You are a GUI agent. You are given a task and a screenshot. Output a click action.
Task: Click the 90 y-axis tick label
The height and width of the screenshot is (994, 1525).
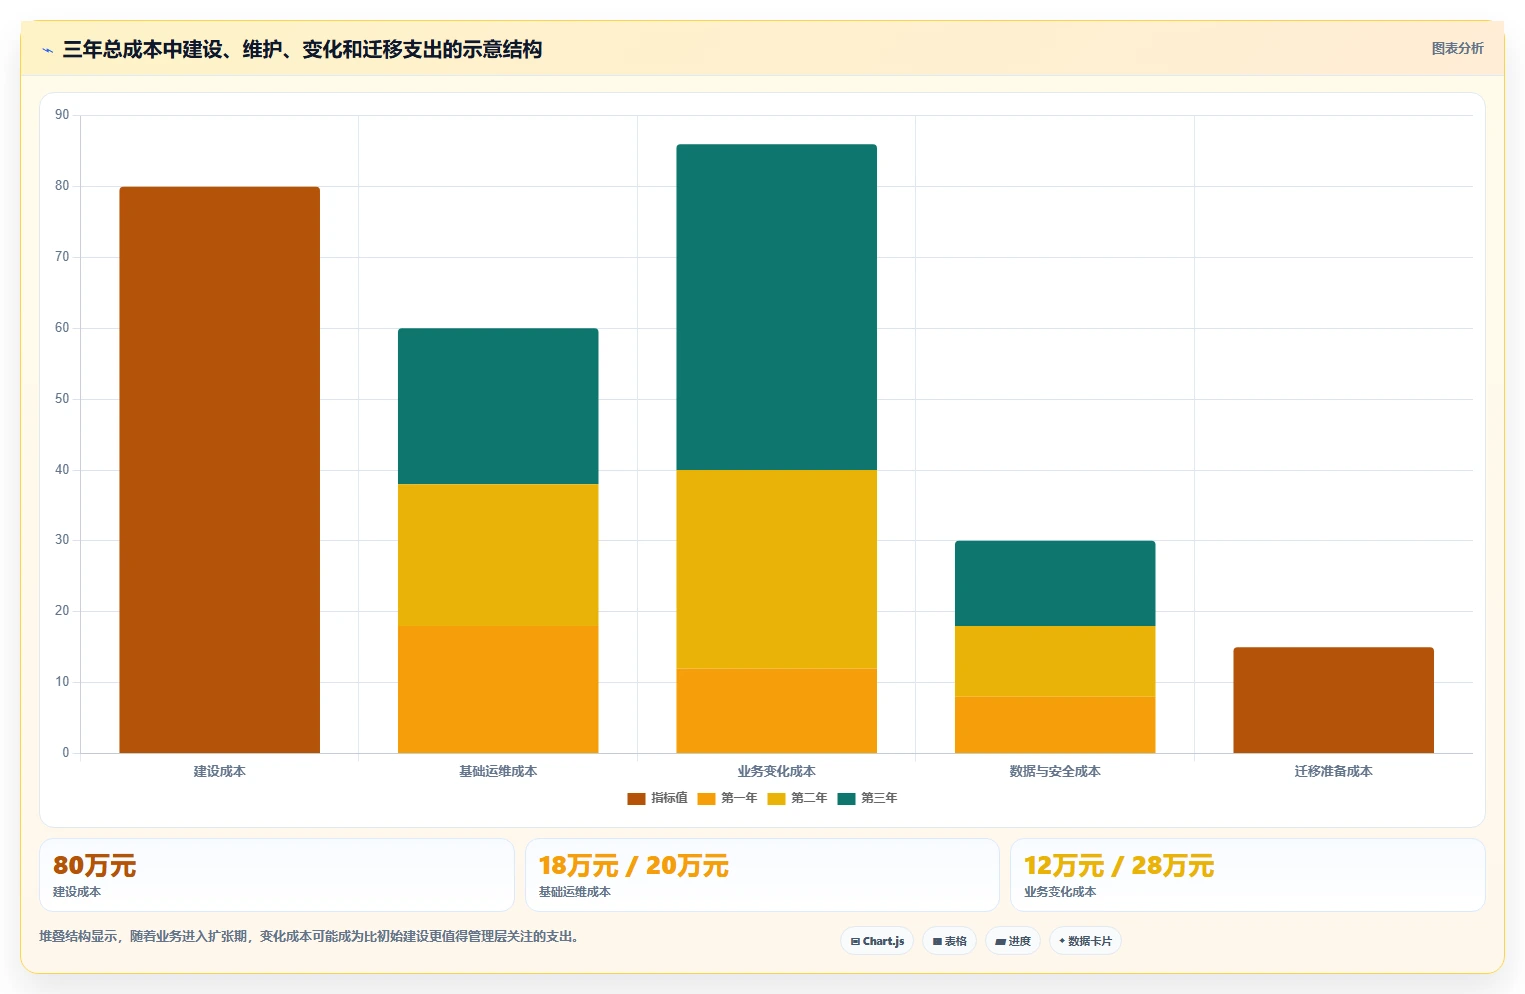pyautogui.click(x=62, y=115)
